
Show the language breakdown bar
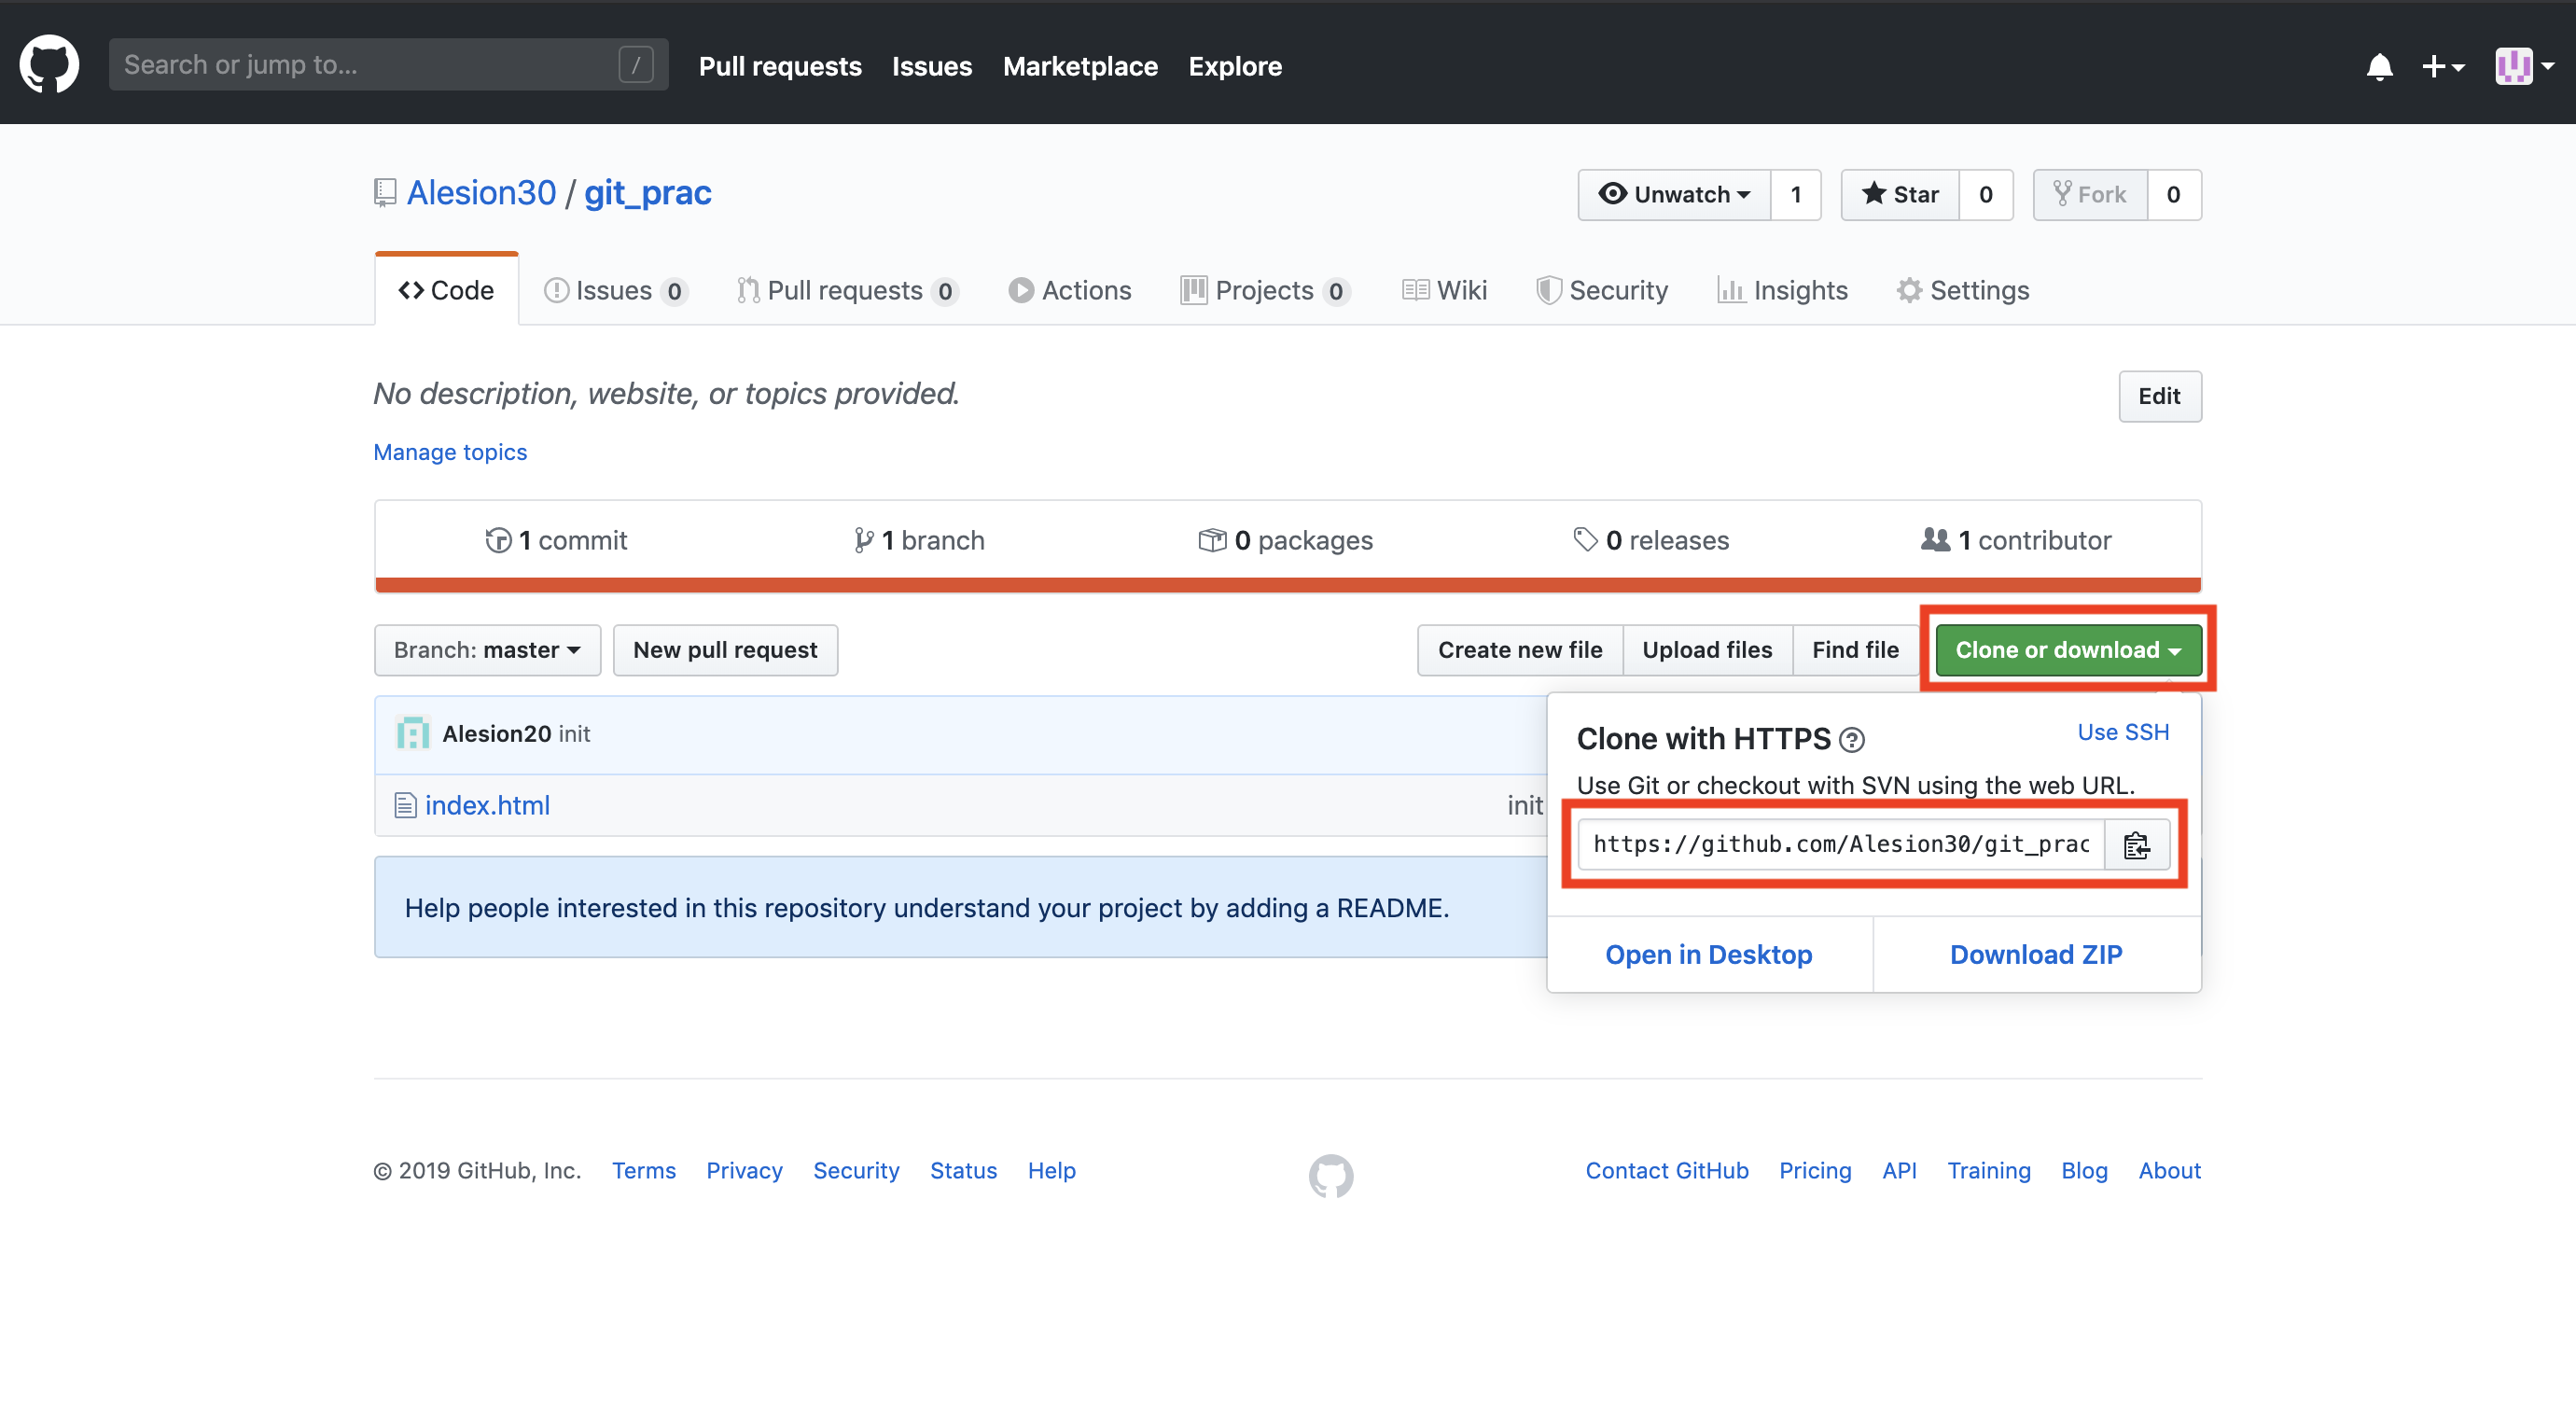coord(1288,585)
